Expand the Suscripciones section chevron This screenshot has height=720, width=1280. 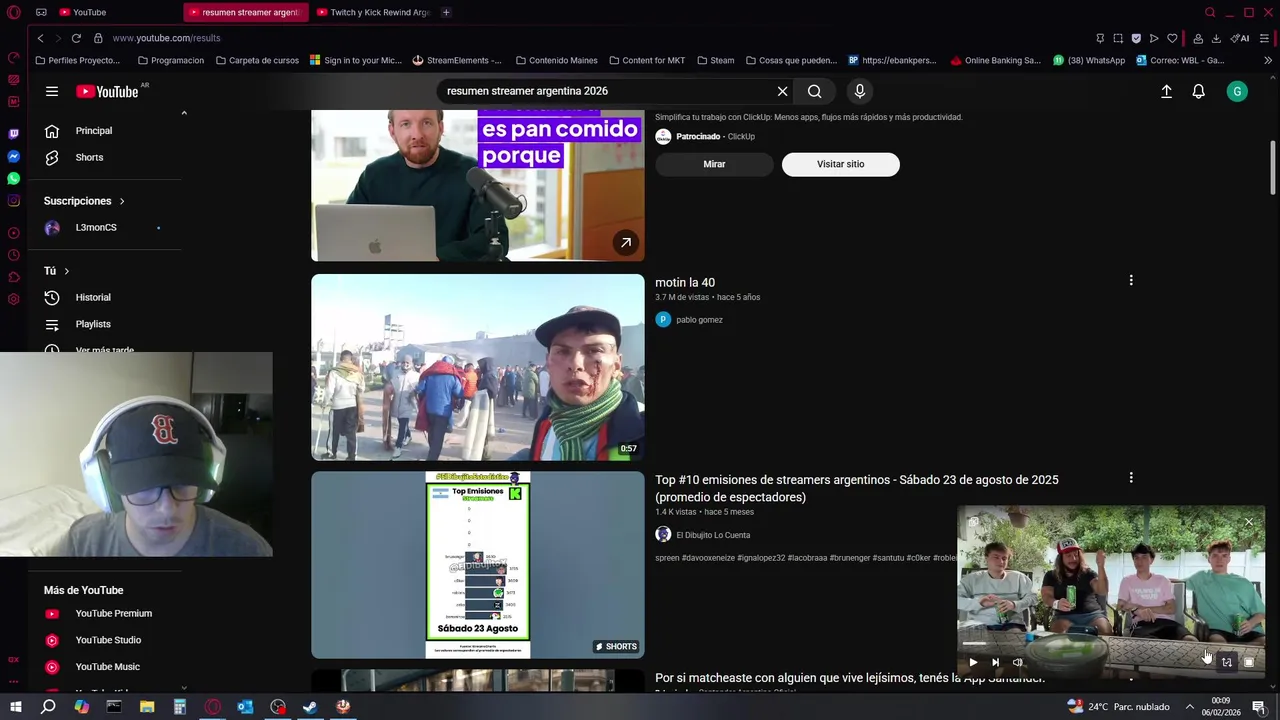coord(122,201)
